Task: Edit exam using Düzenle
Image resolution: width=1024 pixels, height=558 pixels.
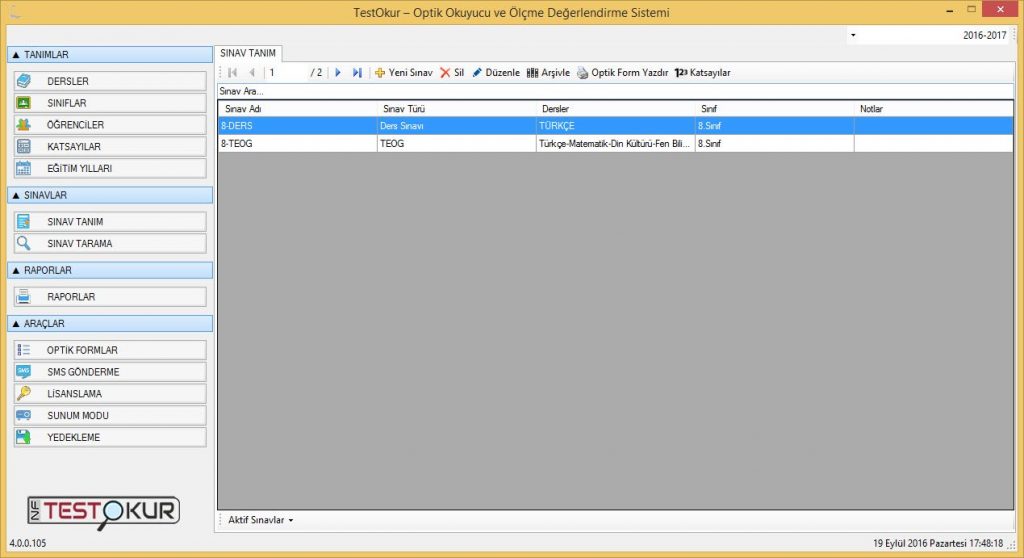Action: pos(496,73)
